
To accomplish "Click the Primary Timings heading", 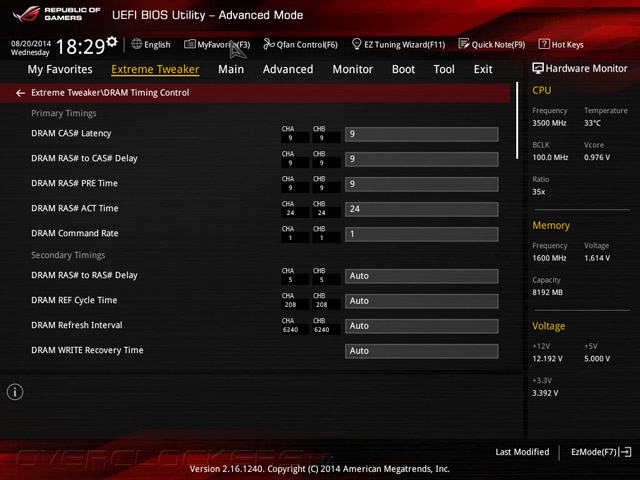I will (64, 113).
